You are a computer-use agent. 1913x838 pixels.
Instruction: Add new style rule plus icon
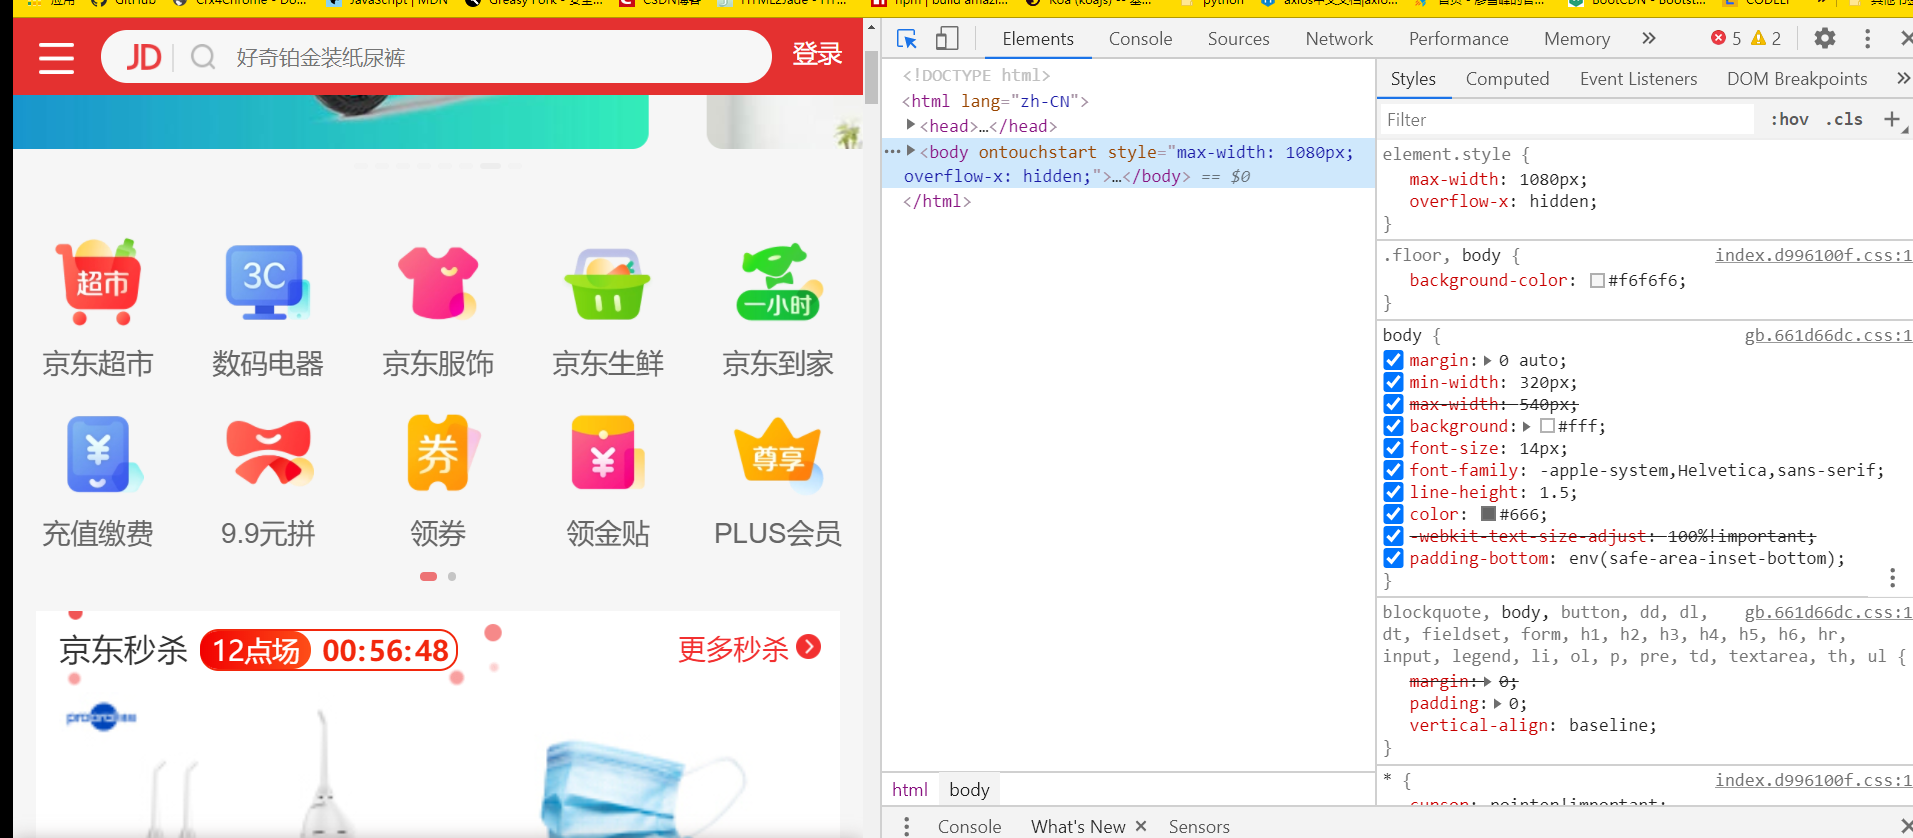point(1892,119)
